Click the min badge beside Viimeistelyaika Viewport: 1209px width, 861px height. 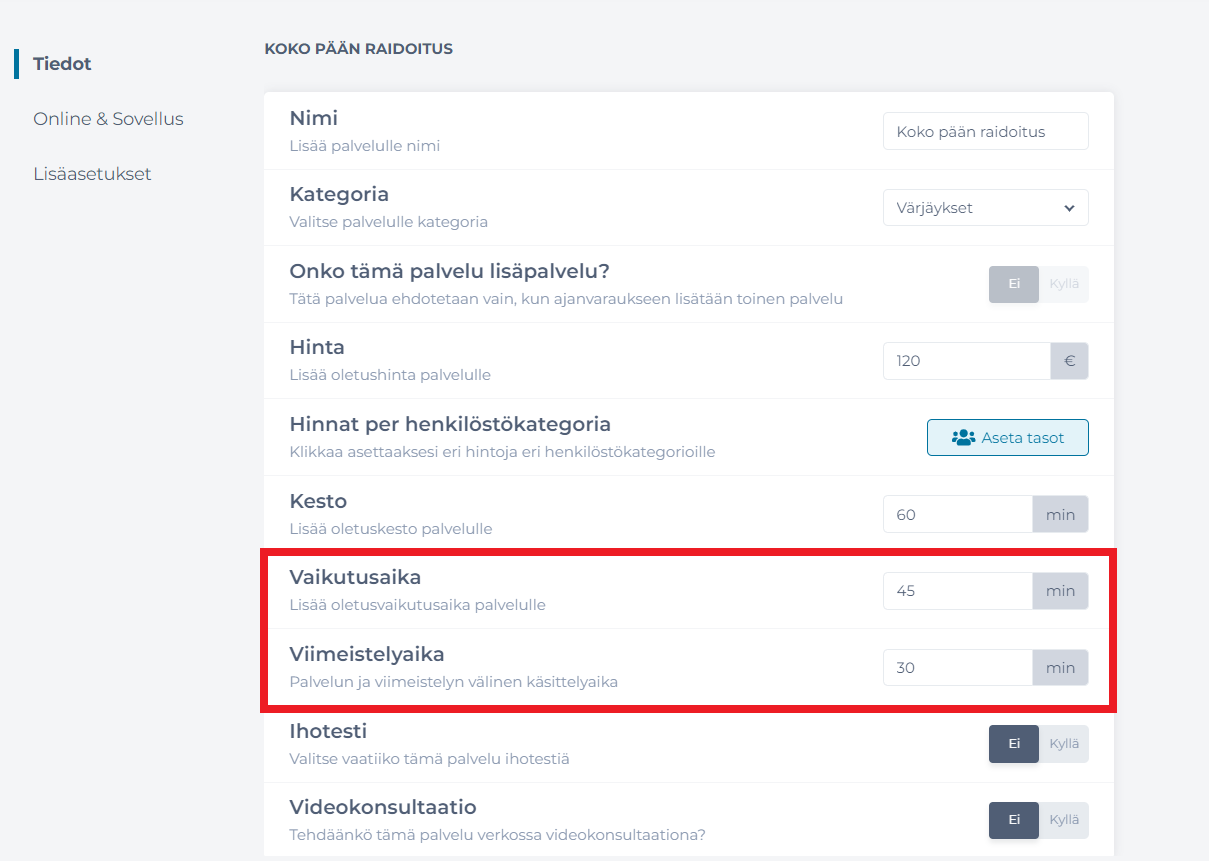tap(1060, 667)
